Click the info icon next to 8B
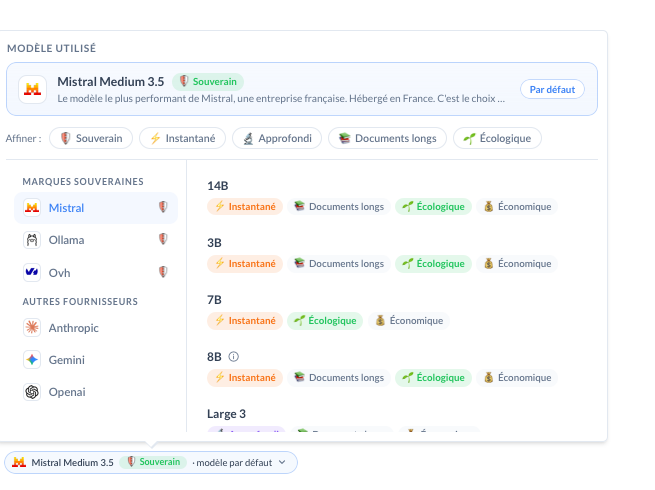Viewport: 655px width, 490px height. click(x=234, y=356)
